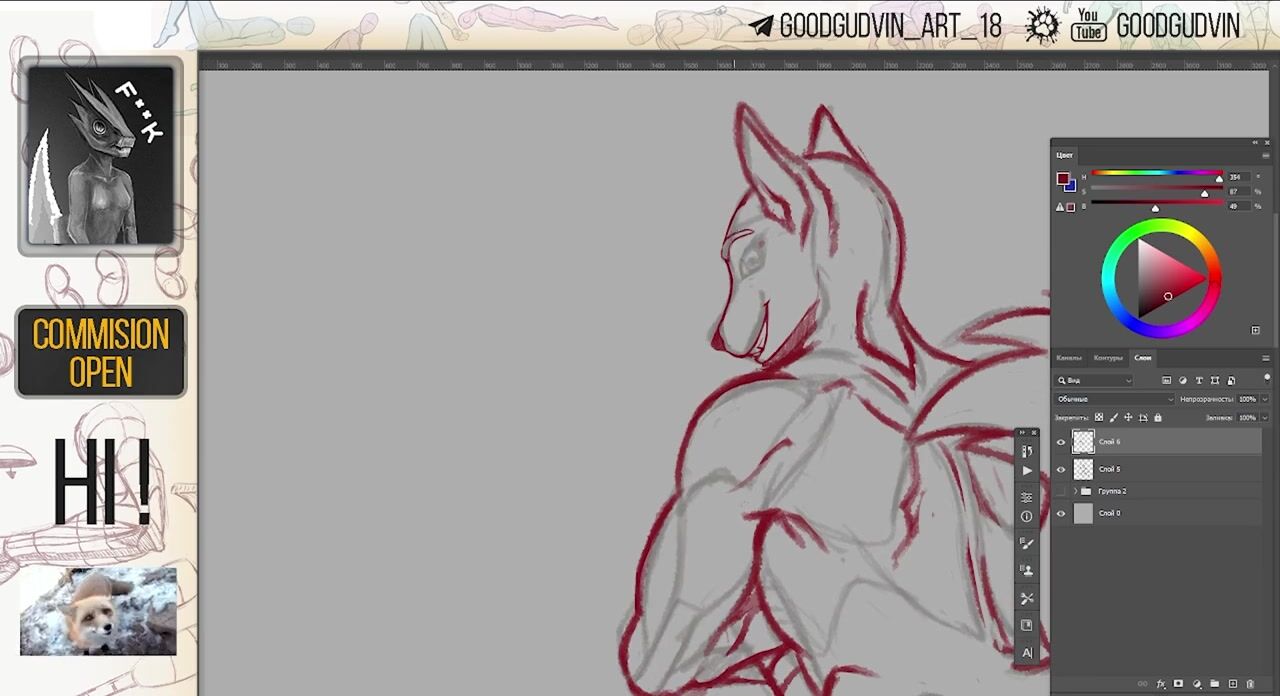Screen dimensions: 1280x696
Task: Hide layer Слой 6 via eye icon
Action: point(1061,442)
